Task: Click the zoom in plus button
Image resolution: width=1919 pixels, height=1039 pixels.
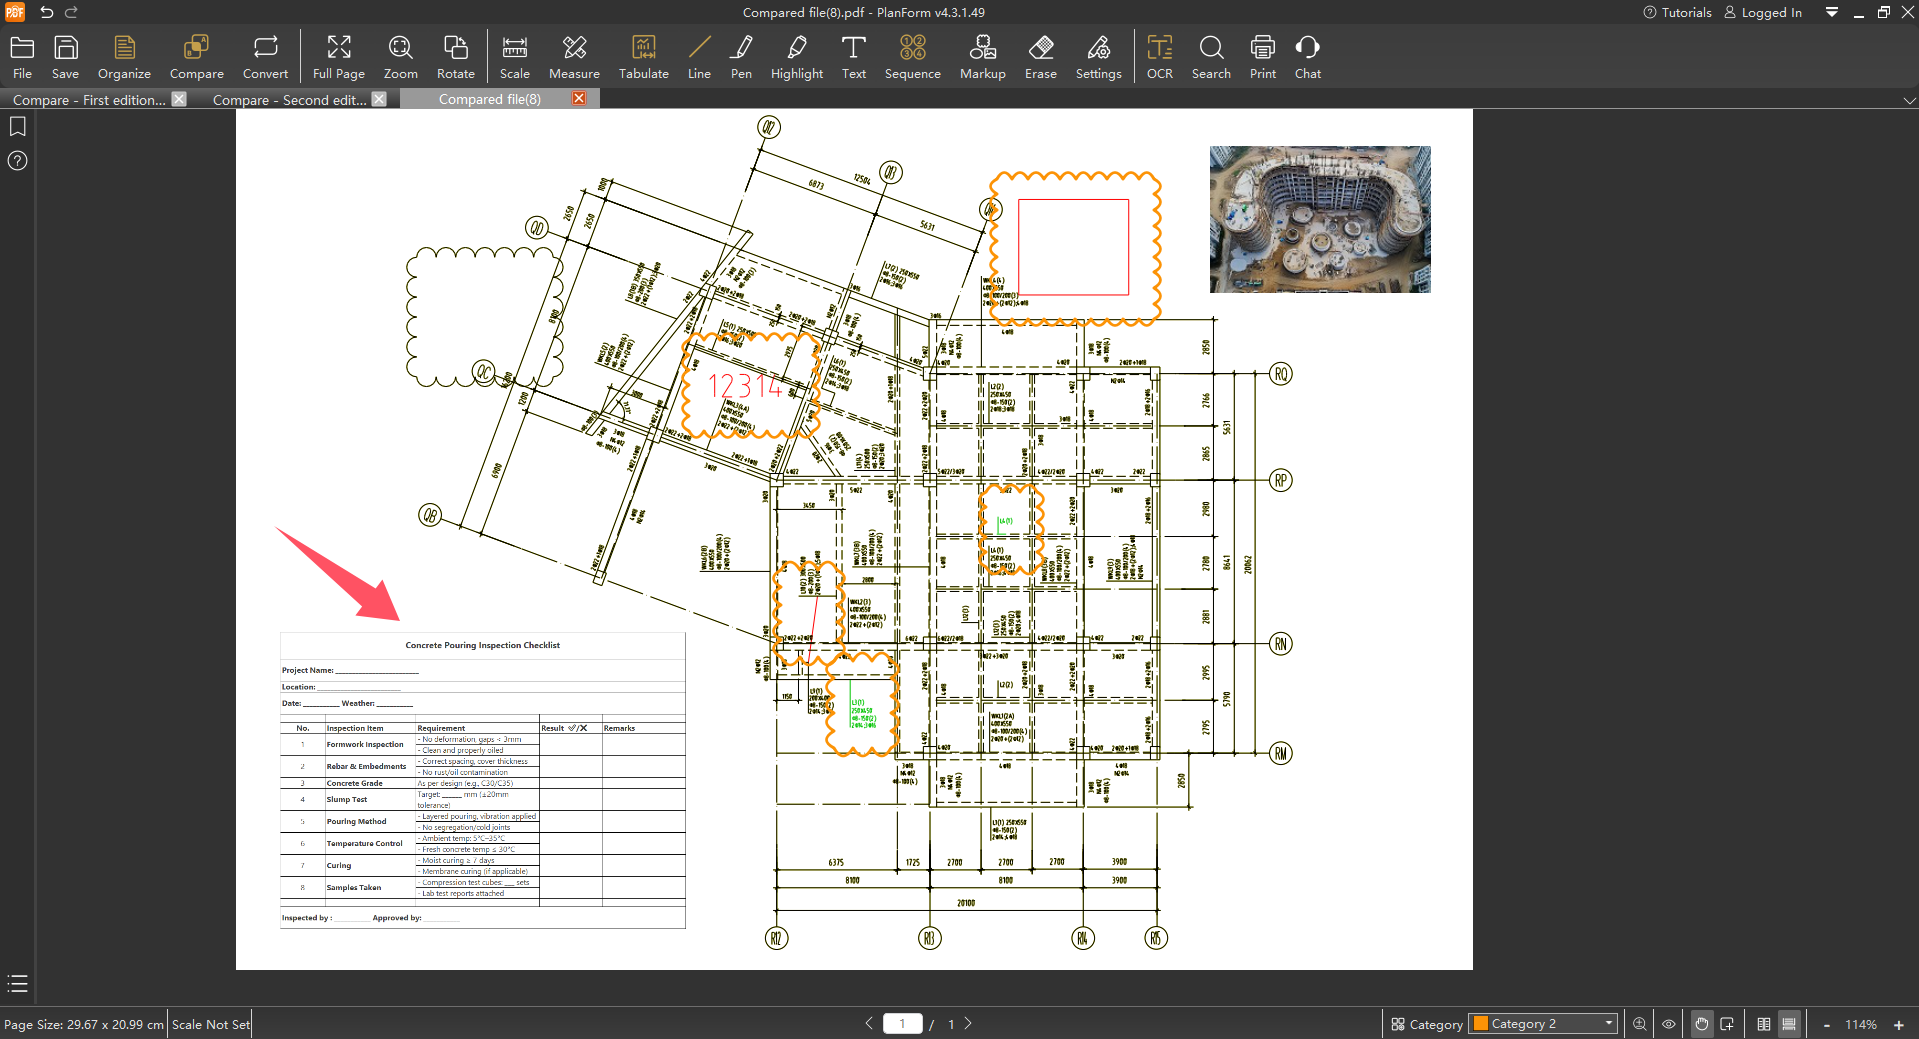Action: click(1898, 1025)
